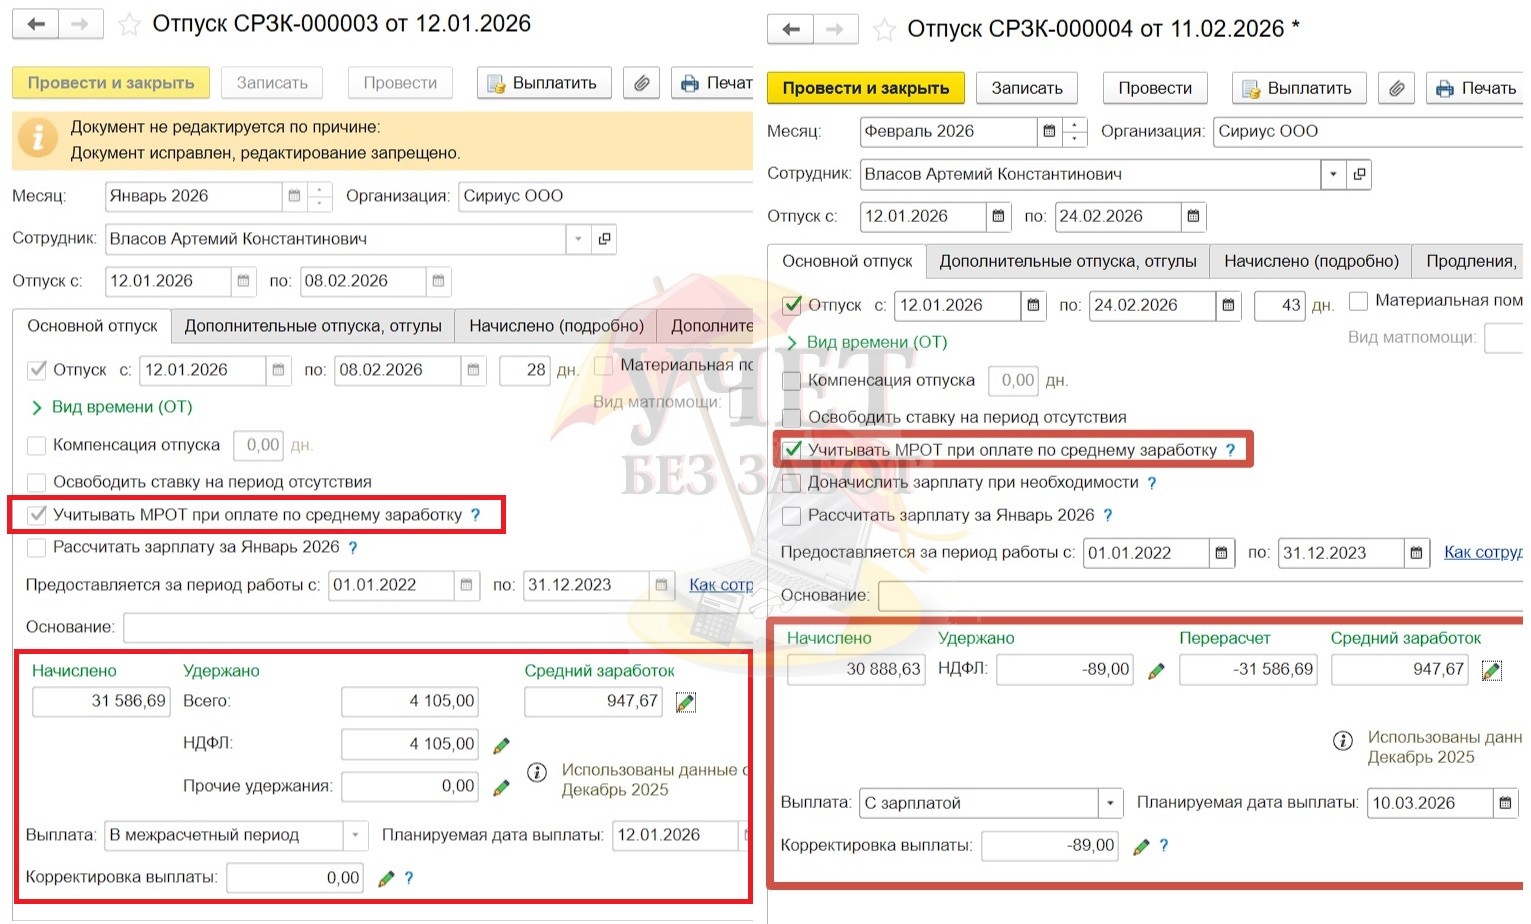Viewport: 1531px width, 924px height.
Task: Click Записать in right window
Action: (x=1027, y=88)
